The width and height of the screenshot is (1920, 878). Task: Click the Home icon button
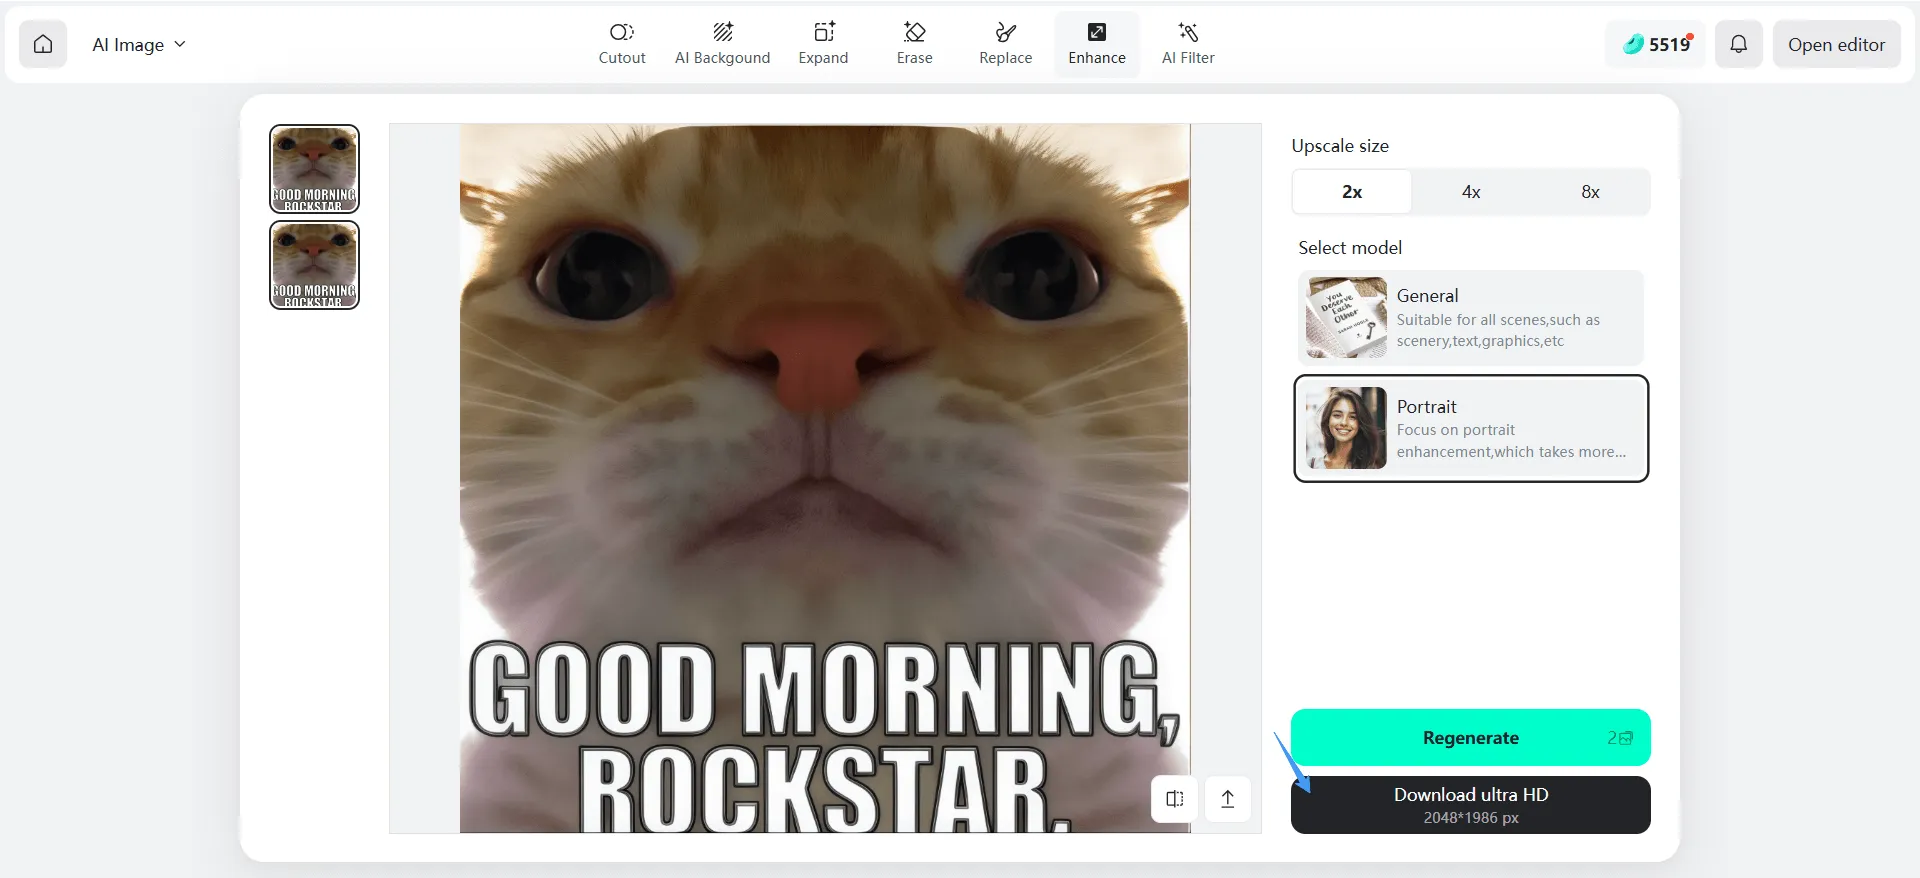(x=43, y=44)
